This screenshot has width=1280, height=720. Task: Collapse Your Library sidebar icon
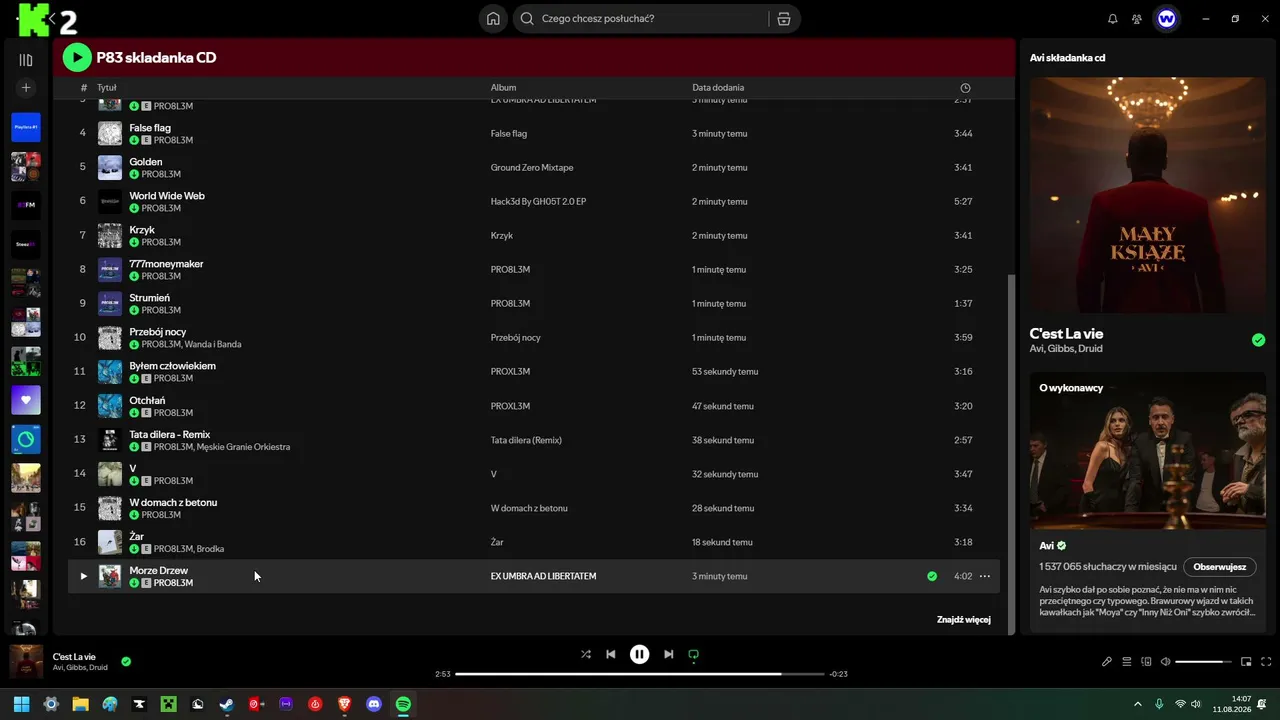26,60
